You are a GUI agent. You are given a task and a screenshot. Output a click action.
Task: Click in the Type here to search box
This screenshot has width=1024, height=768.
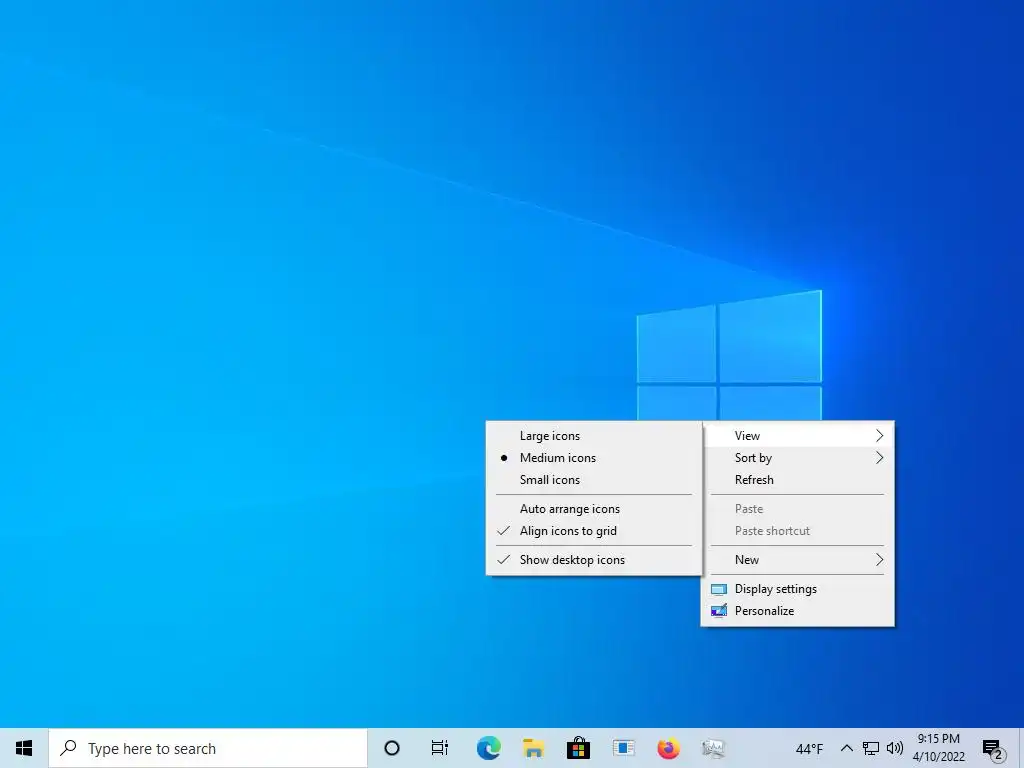[208, 748]
